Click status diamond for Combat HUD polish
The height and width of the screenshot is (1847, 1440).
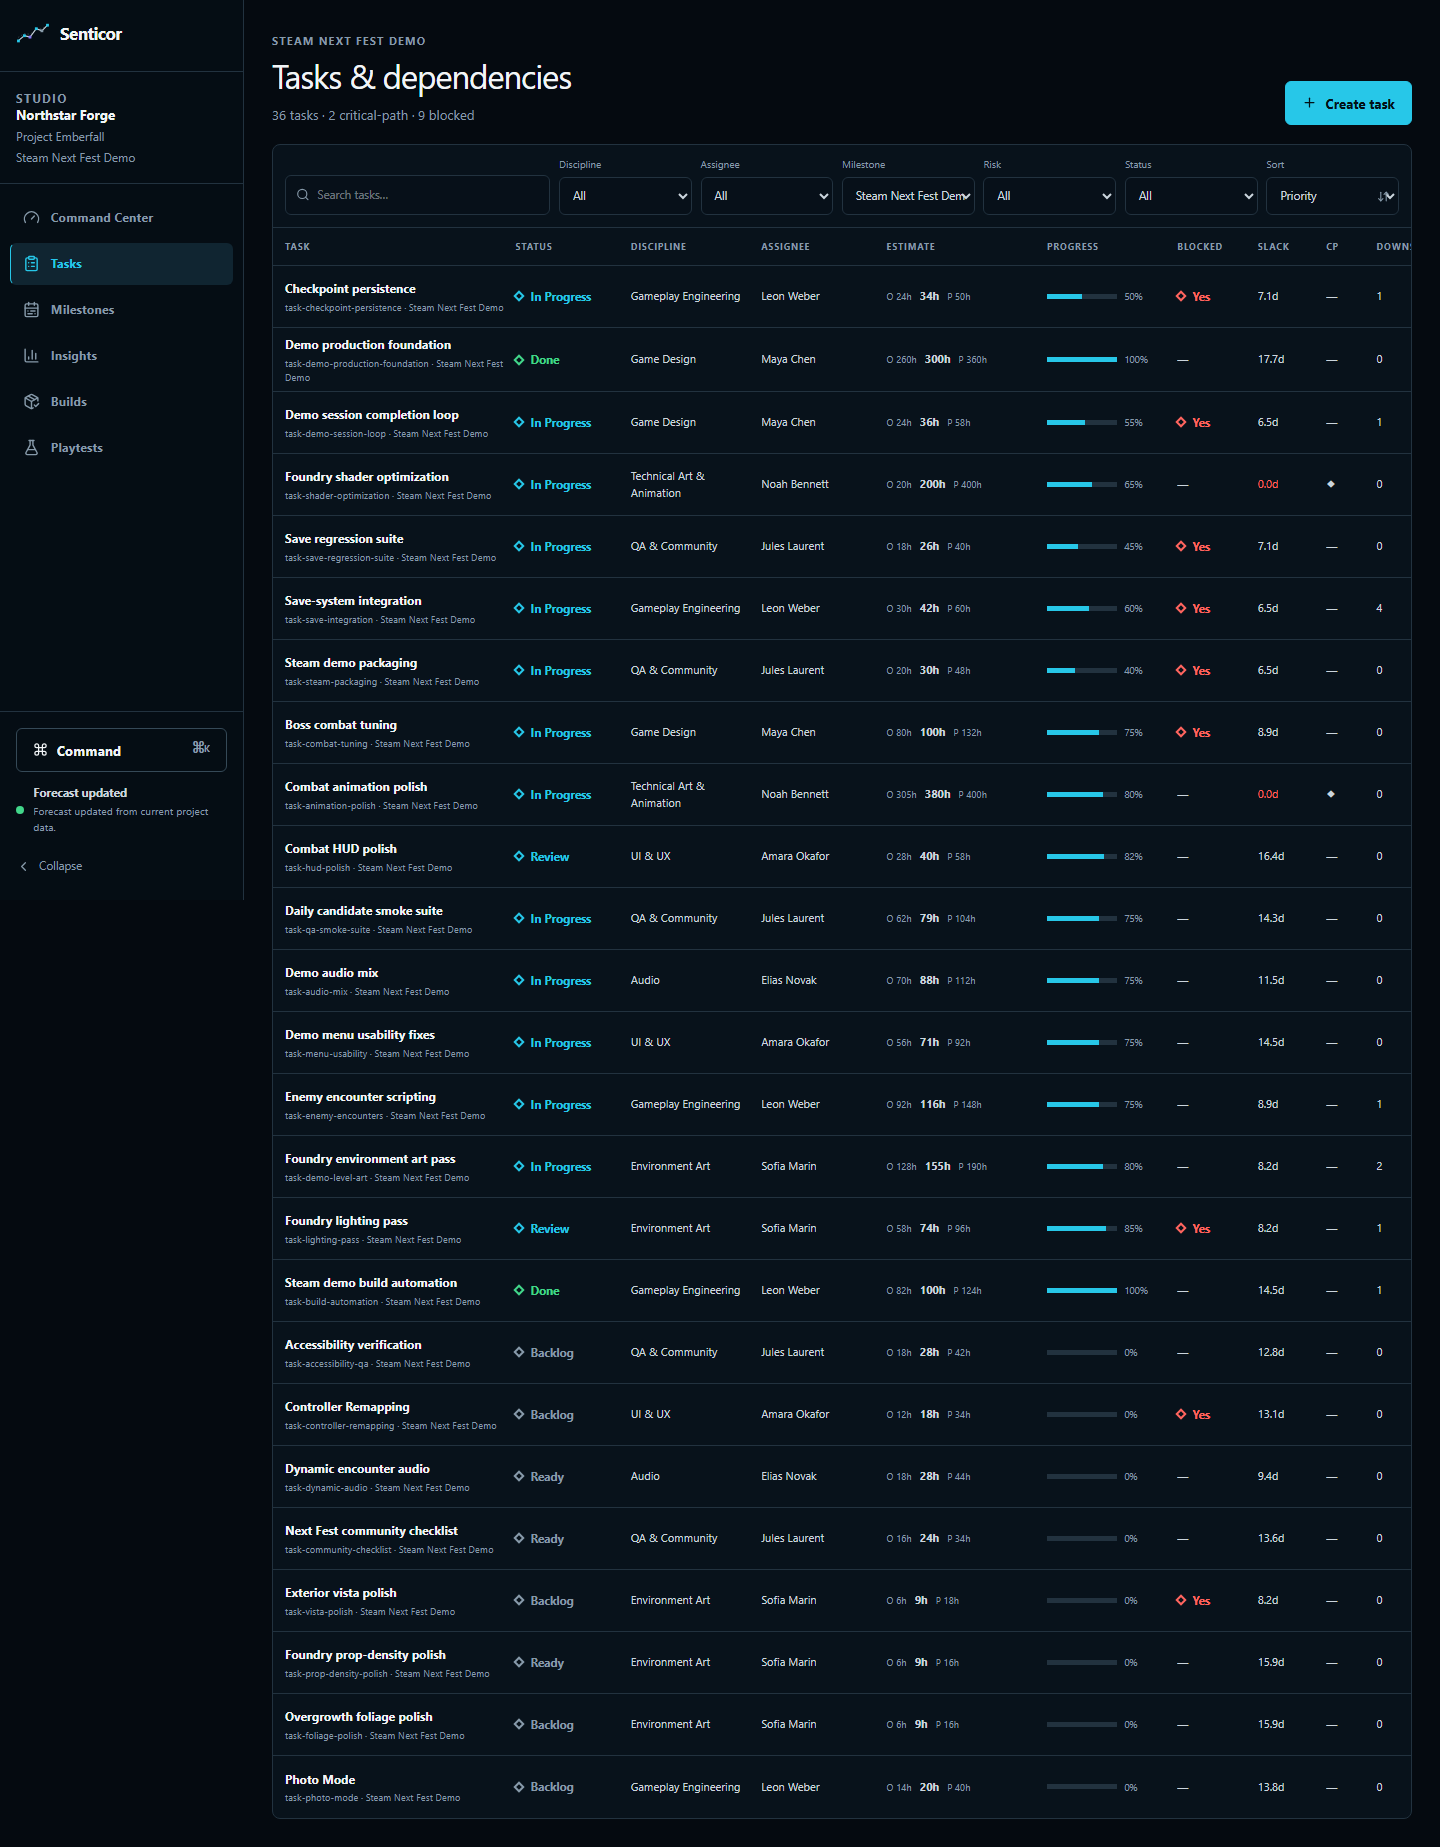(x=519, y=856)
